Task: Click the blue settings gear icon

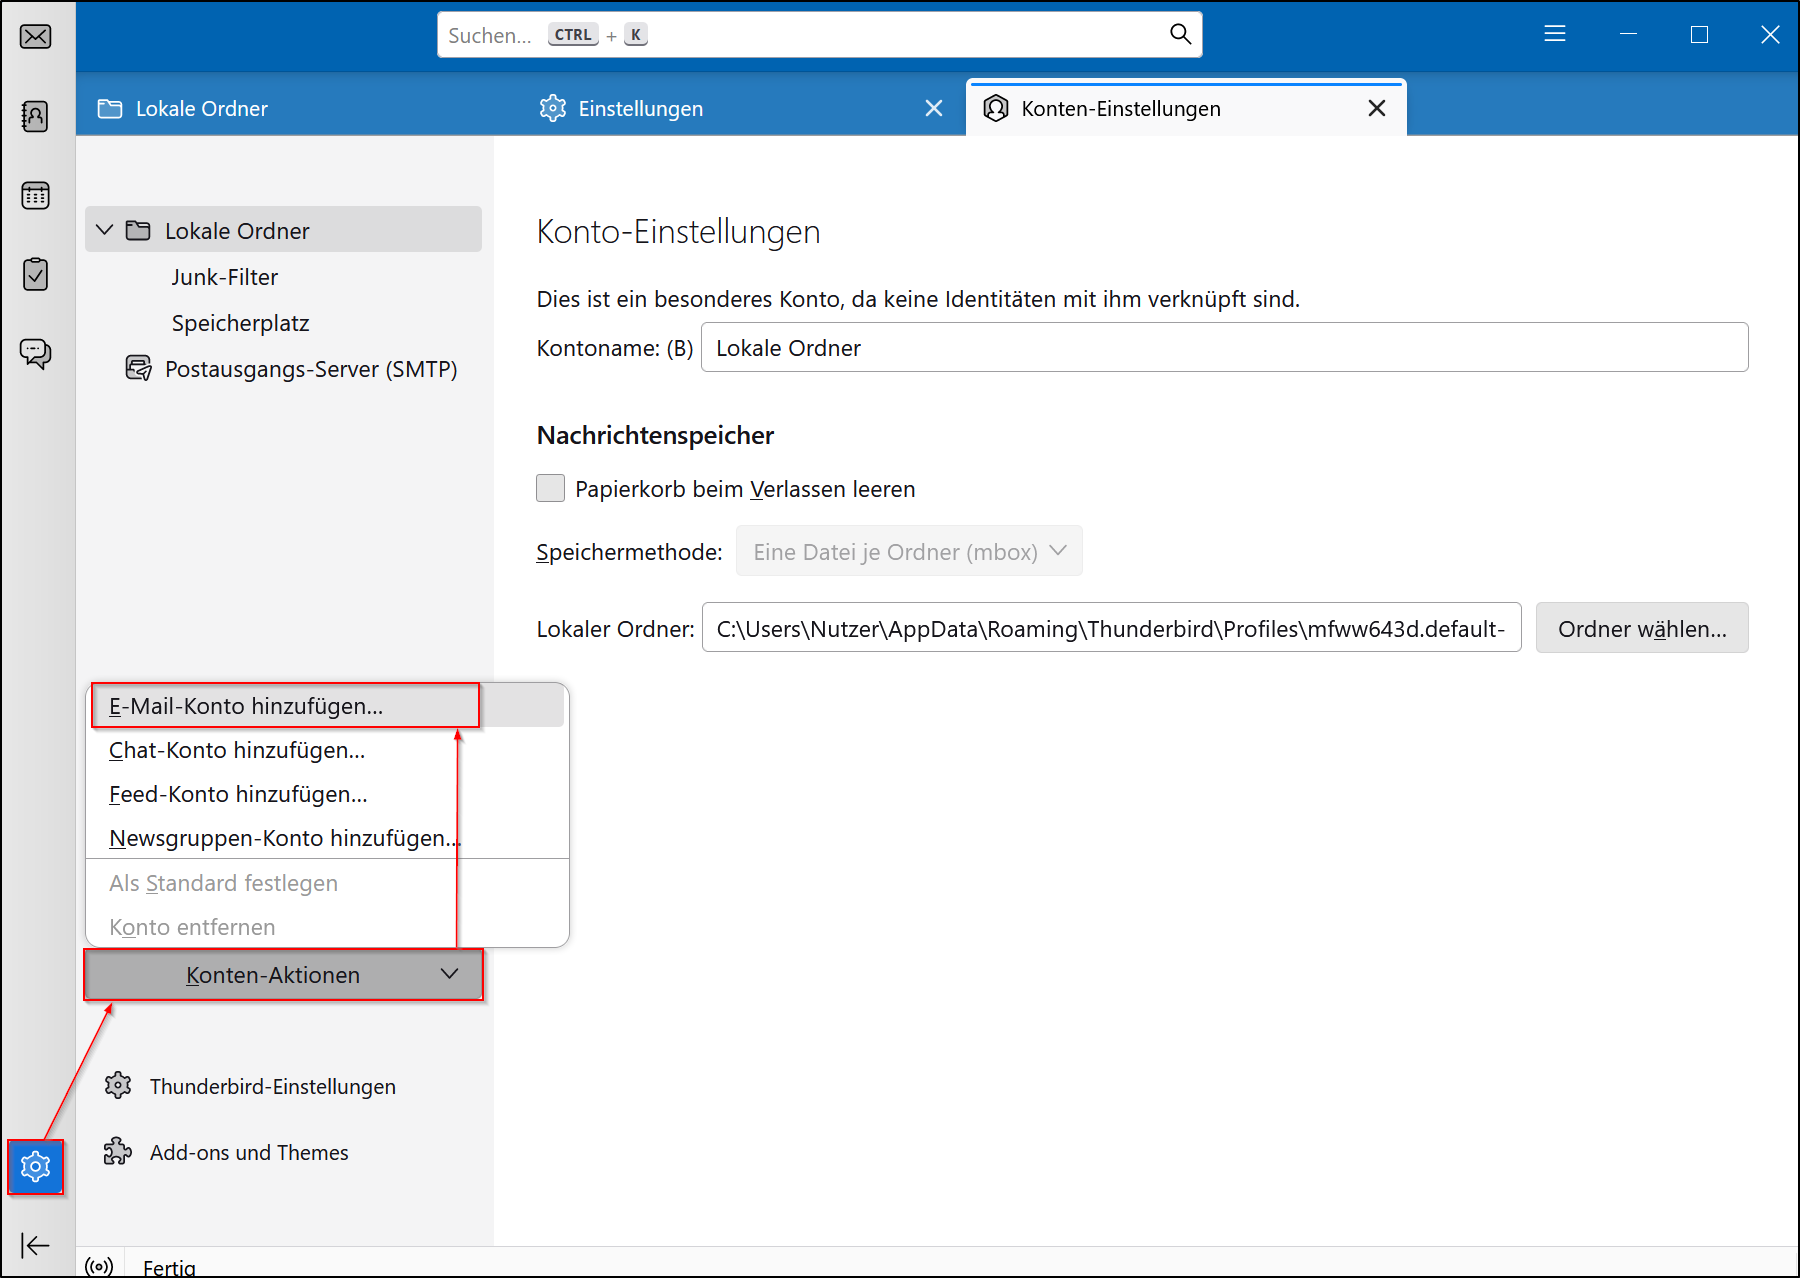Action: tap(36, 1166)
